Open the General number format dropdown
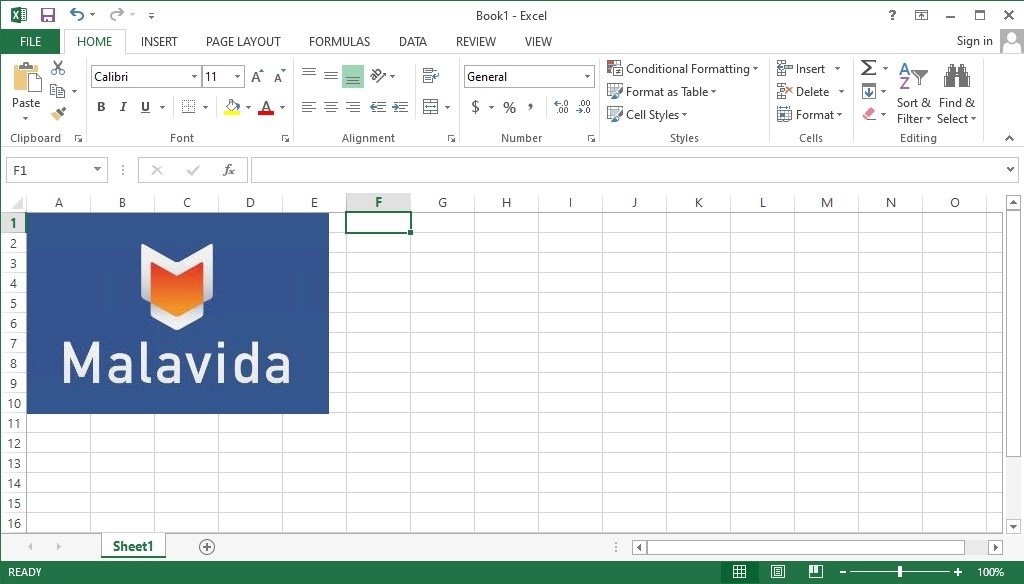 (587, 76)
